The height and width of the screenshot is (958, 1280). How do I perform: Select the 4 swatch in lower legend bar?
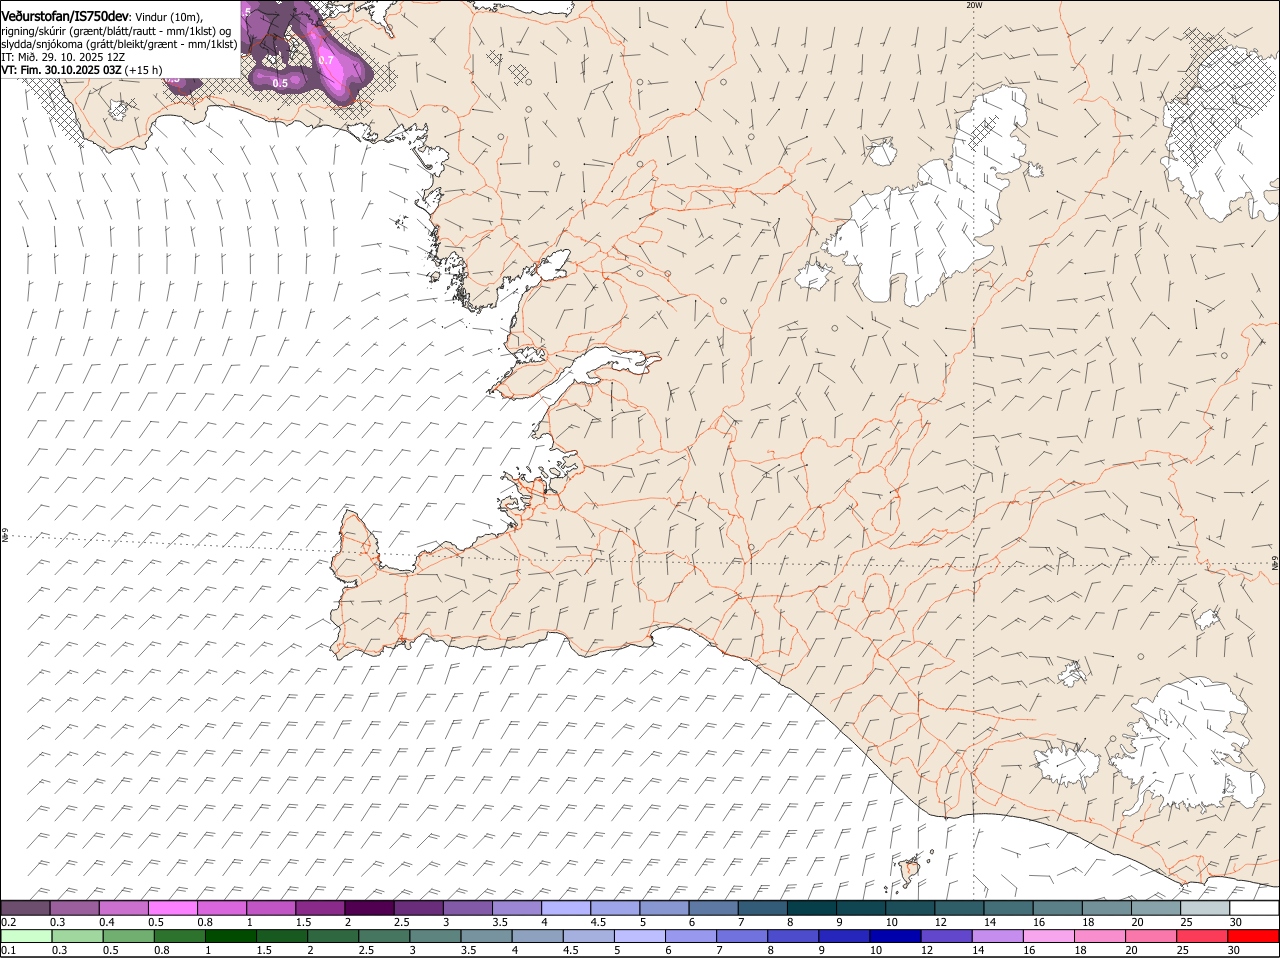[x=537, y=936]
